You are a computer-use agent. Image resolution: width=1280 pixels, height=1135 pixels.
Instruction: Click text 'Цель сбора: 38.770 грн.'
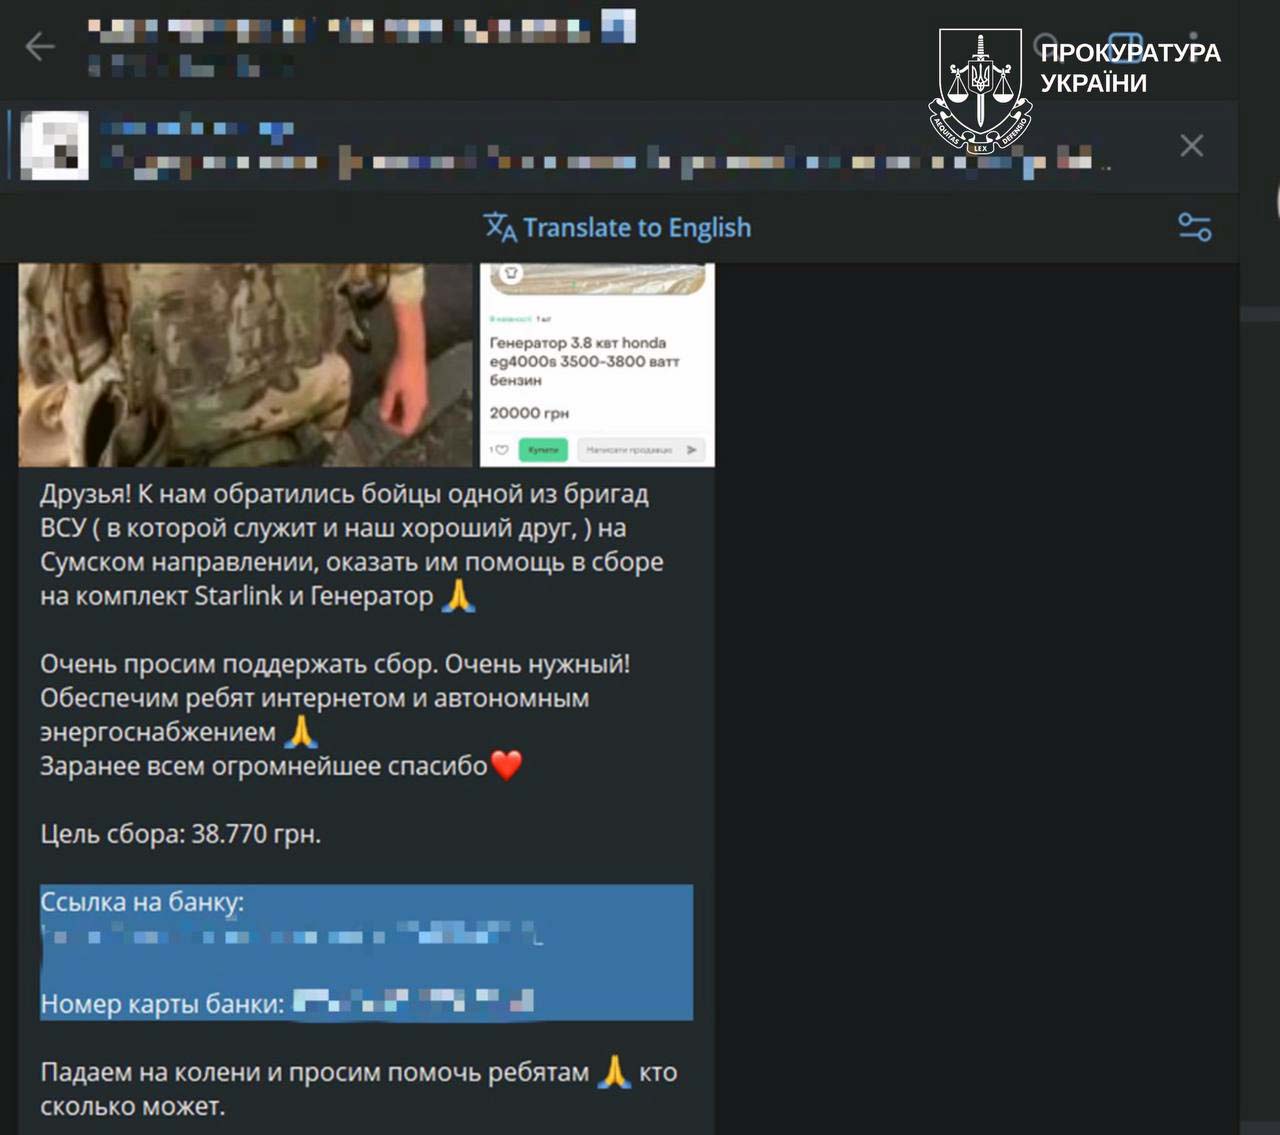click(181, 834)
